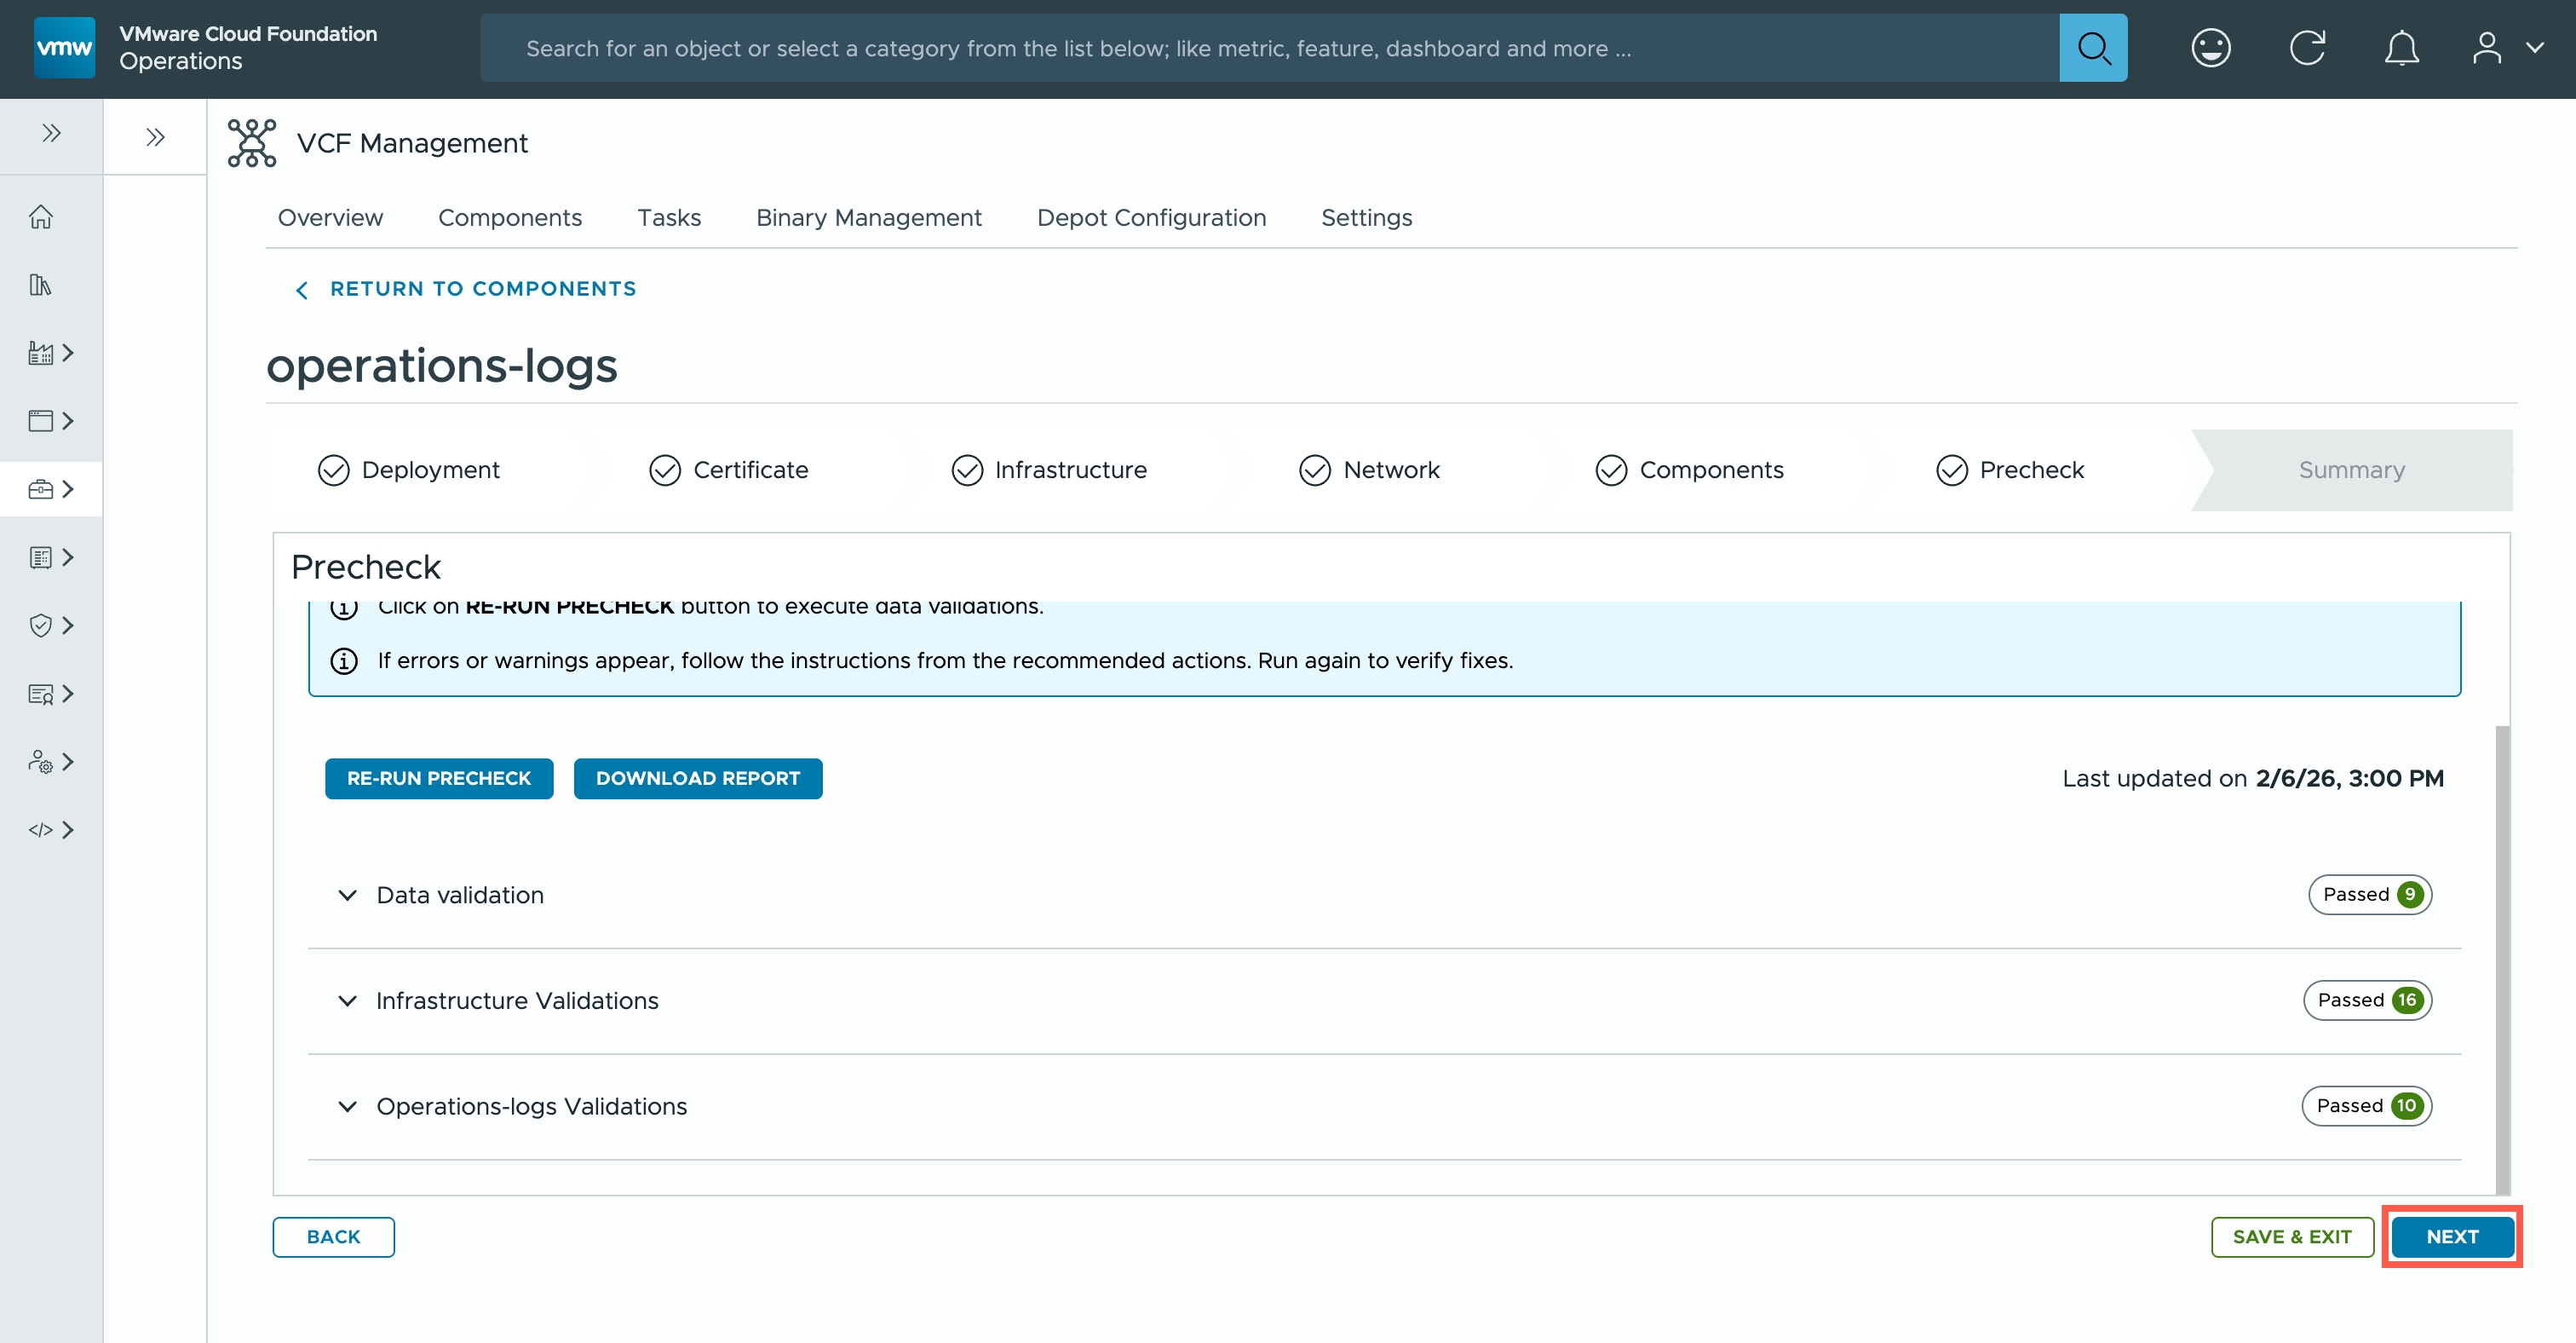Expand the Operations-logs Validations section
The height and width of the screenshot is (1343, 2576).
(x=347, y=1106)
